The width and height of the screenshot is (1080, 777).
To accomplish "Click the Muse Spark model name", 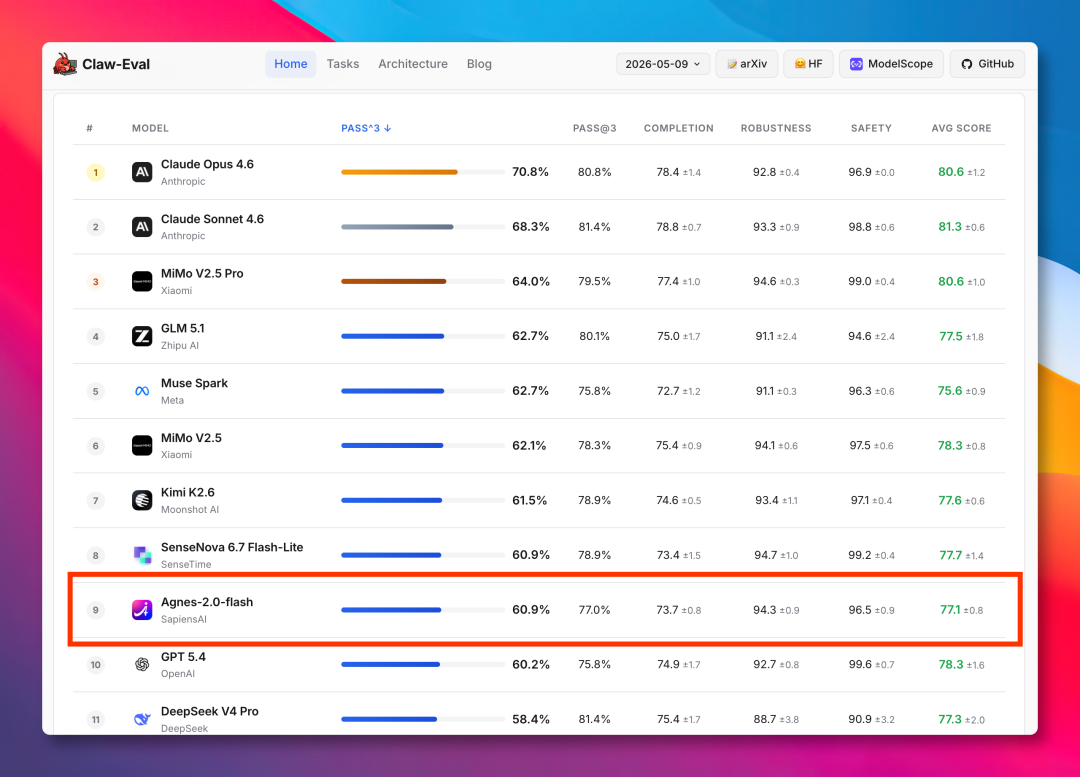I will [194, 383].
